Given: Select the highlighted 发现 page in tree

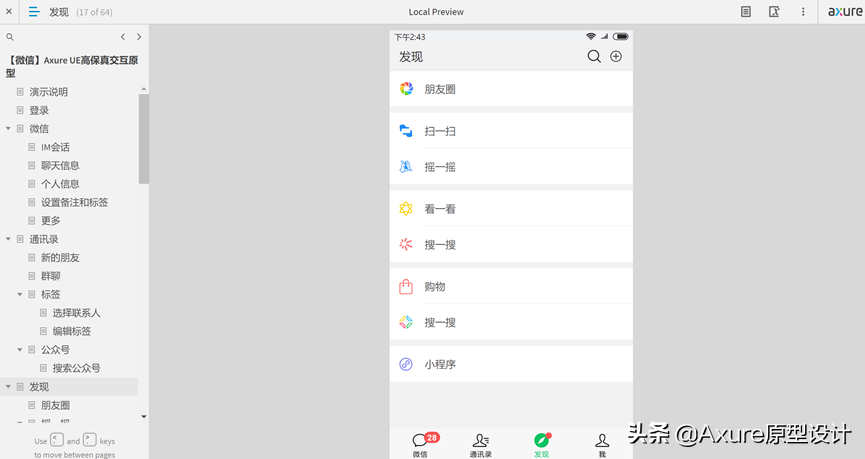Looking at the screenshot, I should click(39, 386).
